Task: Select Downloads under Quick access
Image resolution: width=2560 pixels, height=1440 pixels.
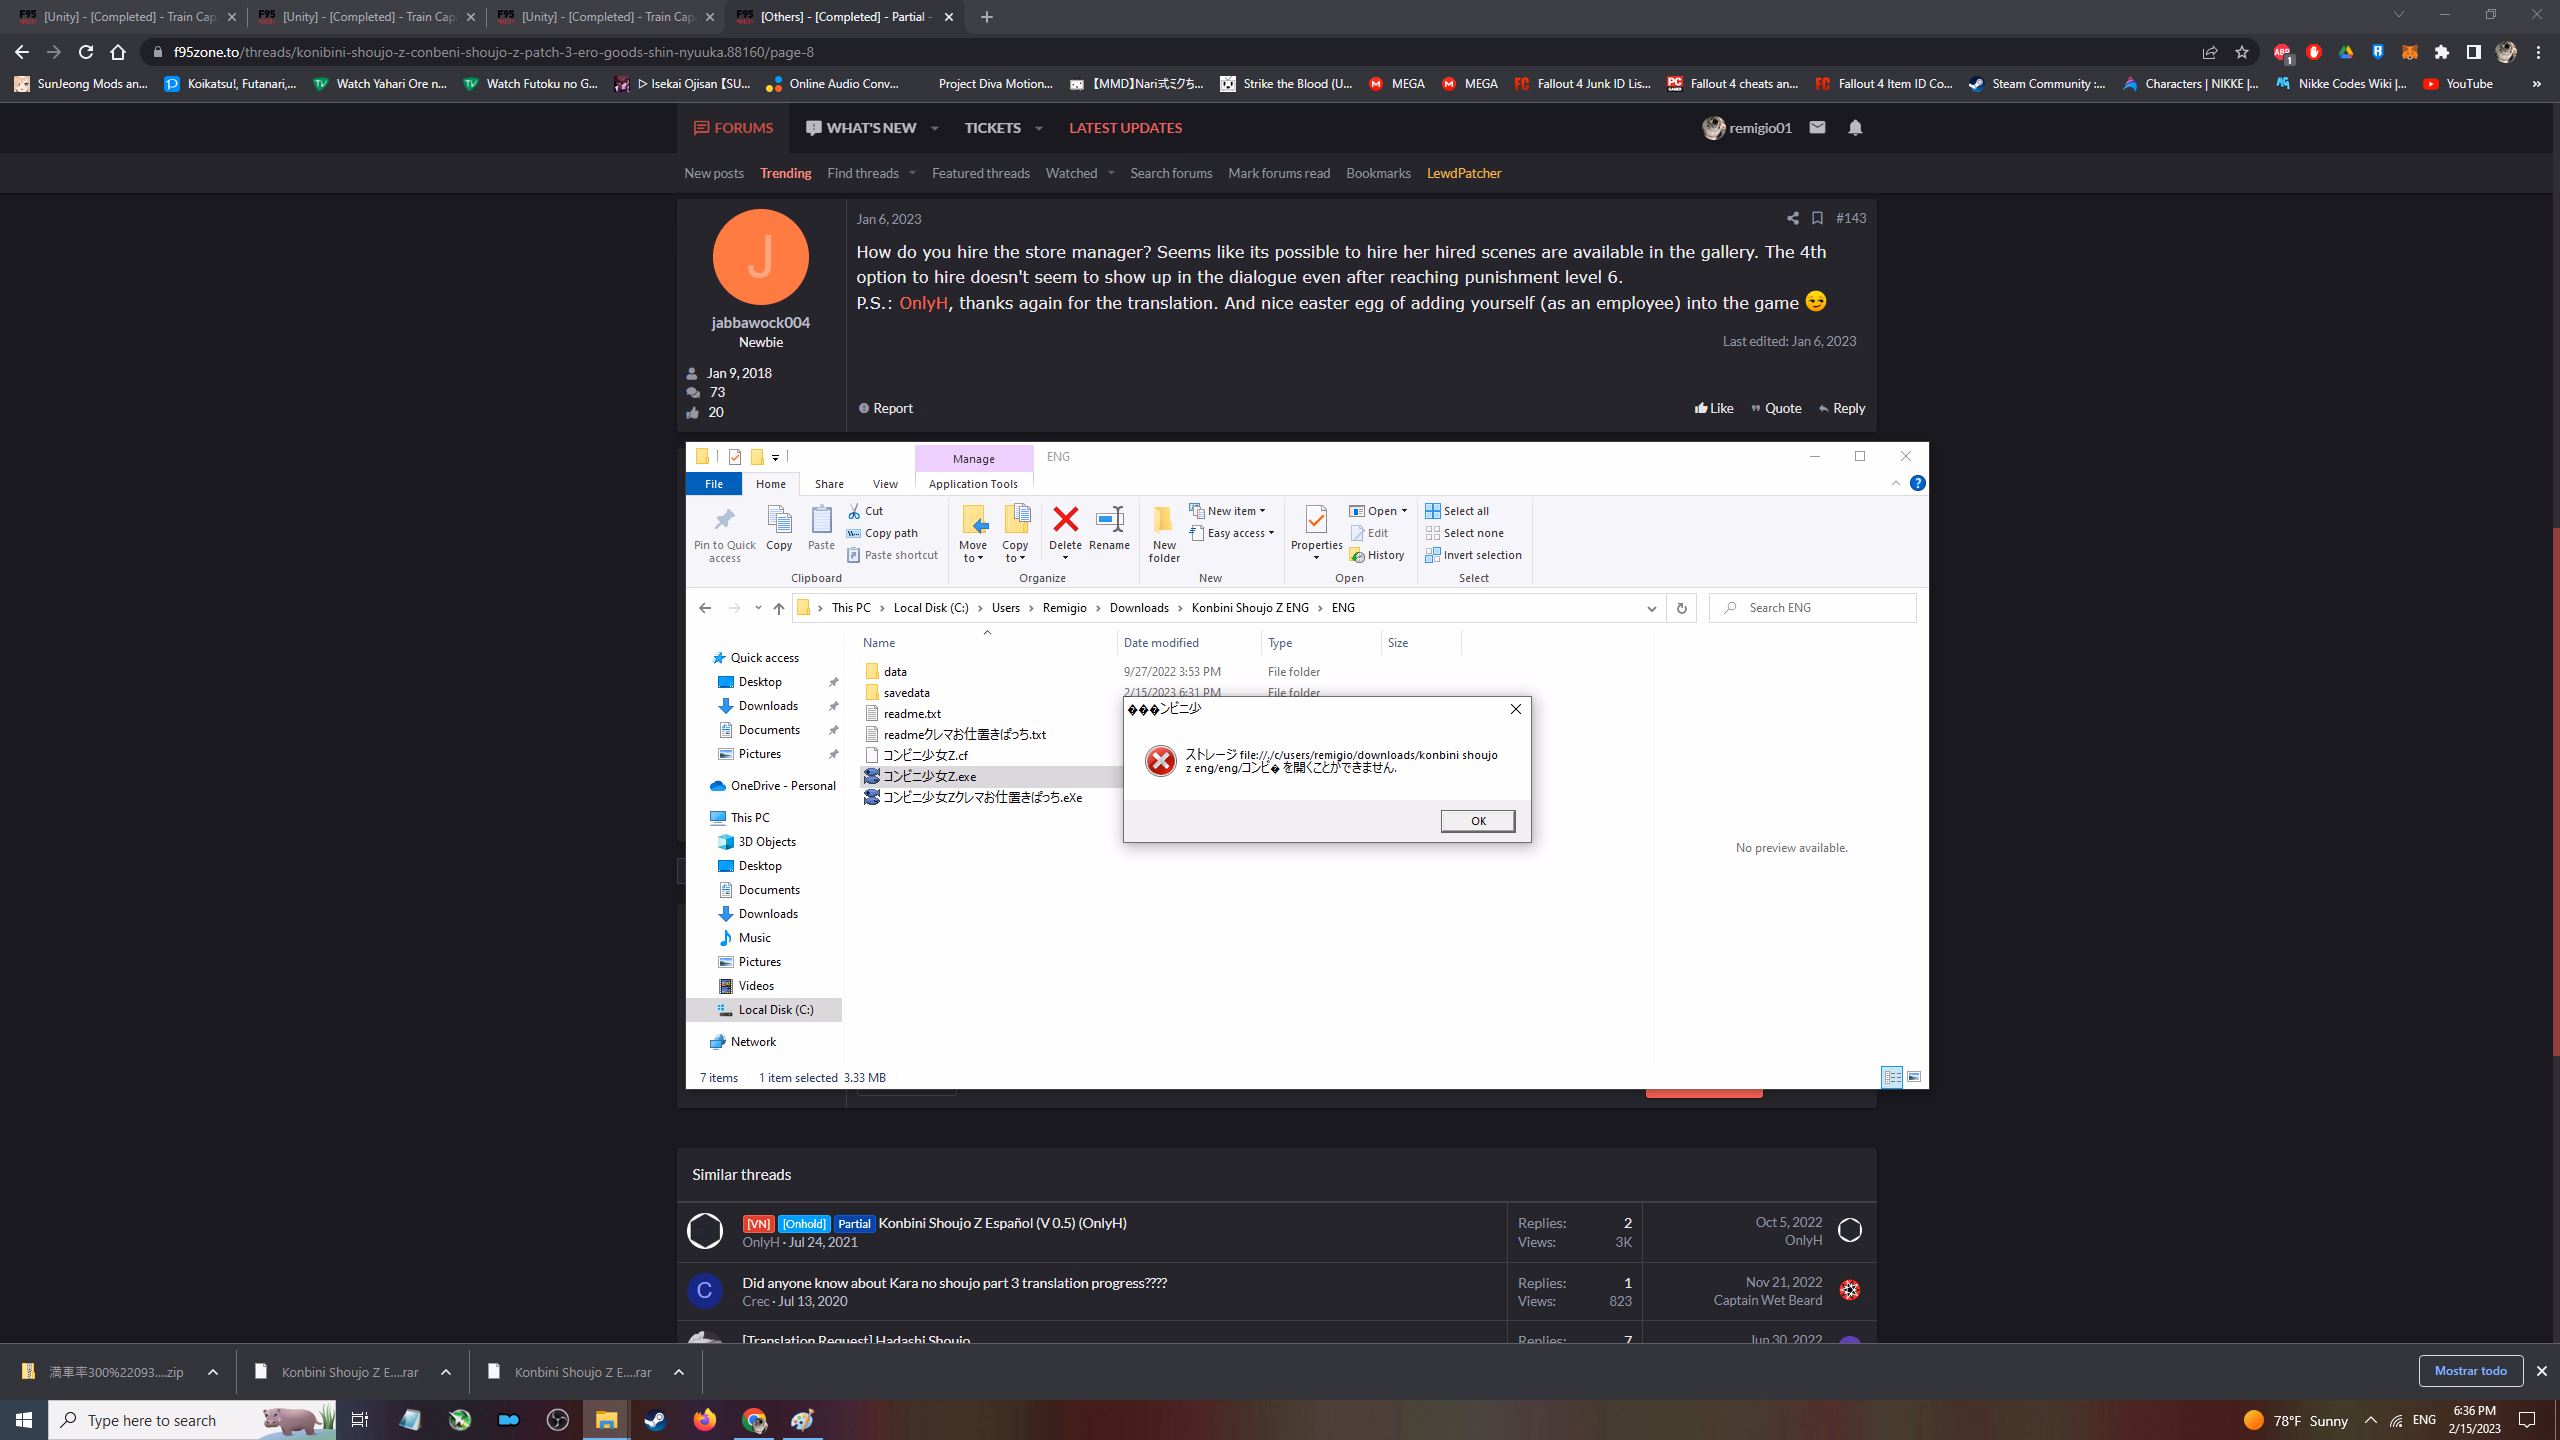Action: (768, 706)
